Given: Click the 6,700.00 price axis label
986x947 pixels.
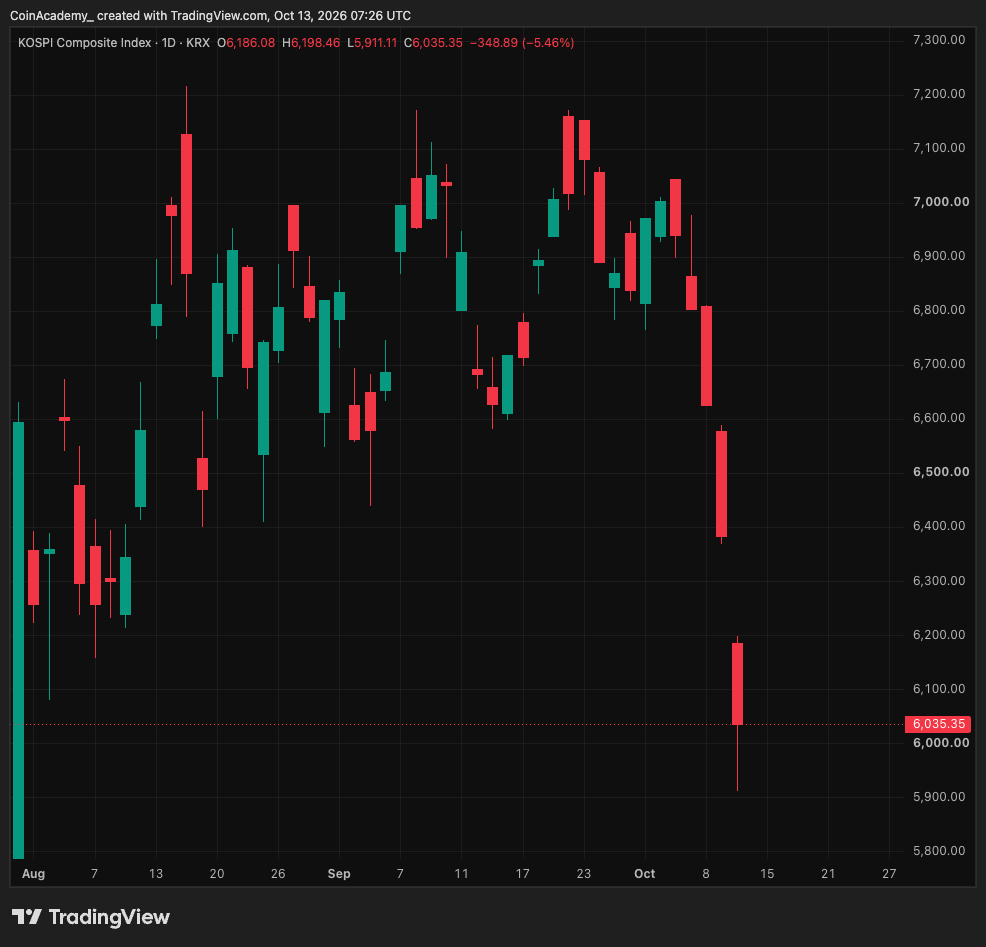Looking at the screenshot, I should pos(939,364).
